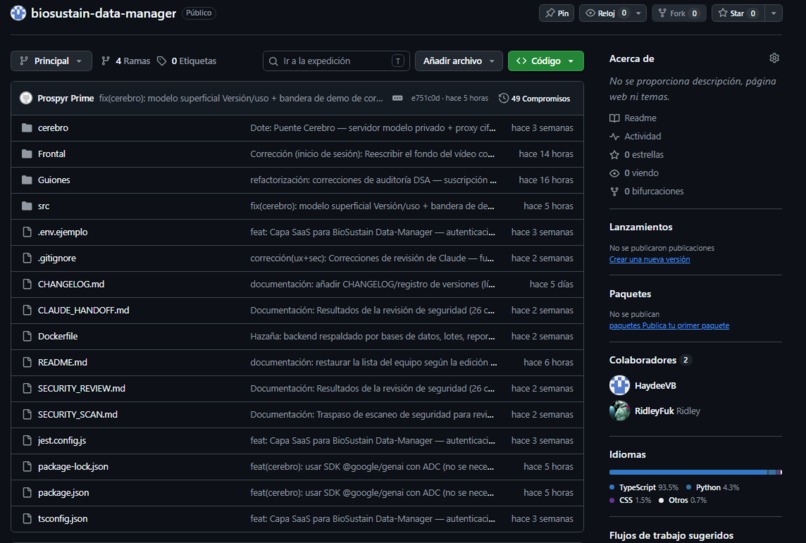This screenshot has height=543, width=806.
Task: Open the CHANGELOG.md file
Action: [71, 284]
